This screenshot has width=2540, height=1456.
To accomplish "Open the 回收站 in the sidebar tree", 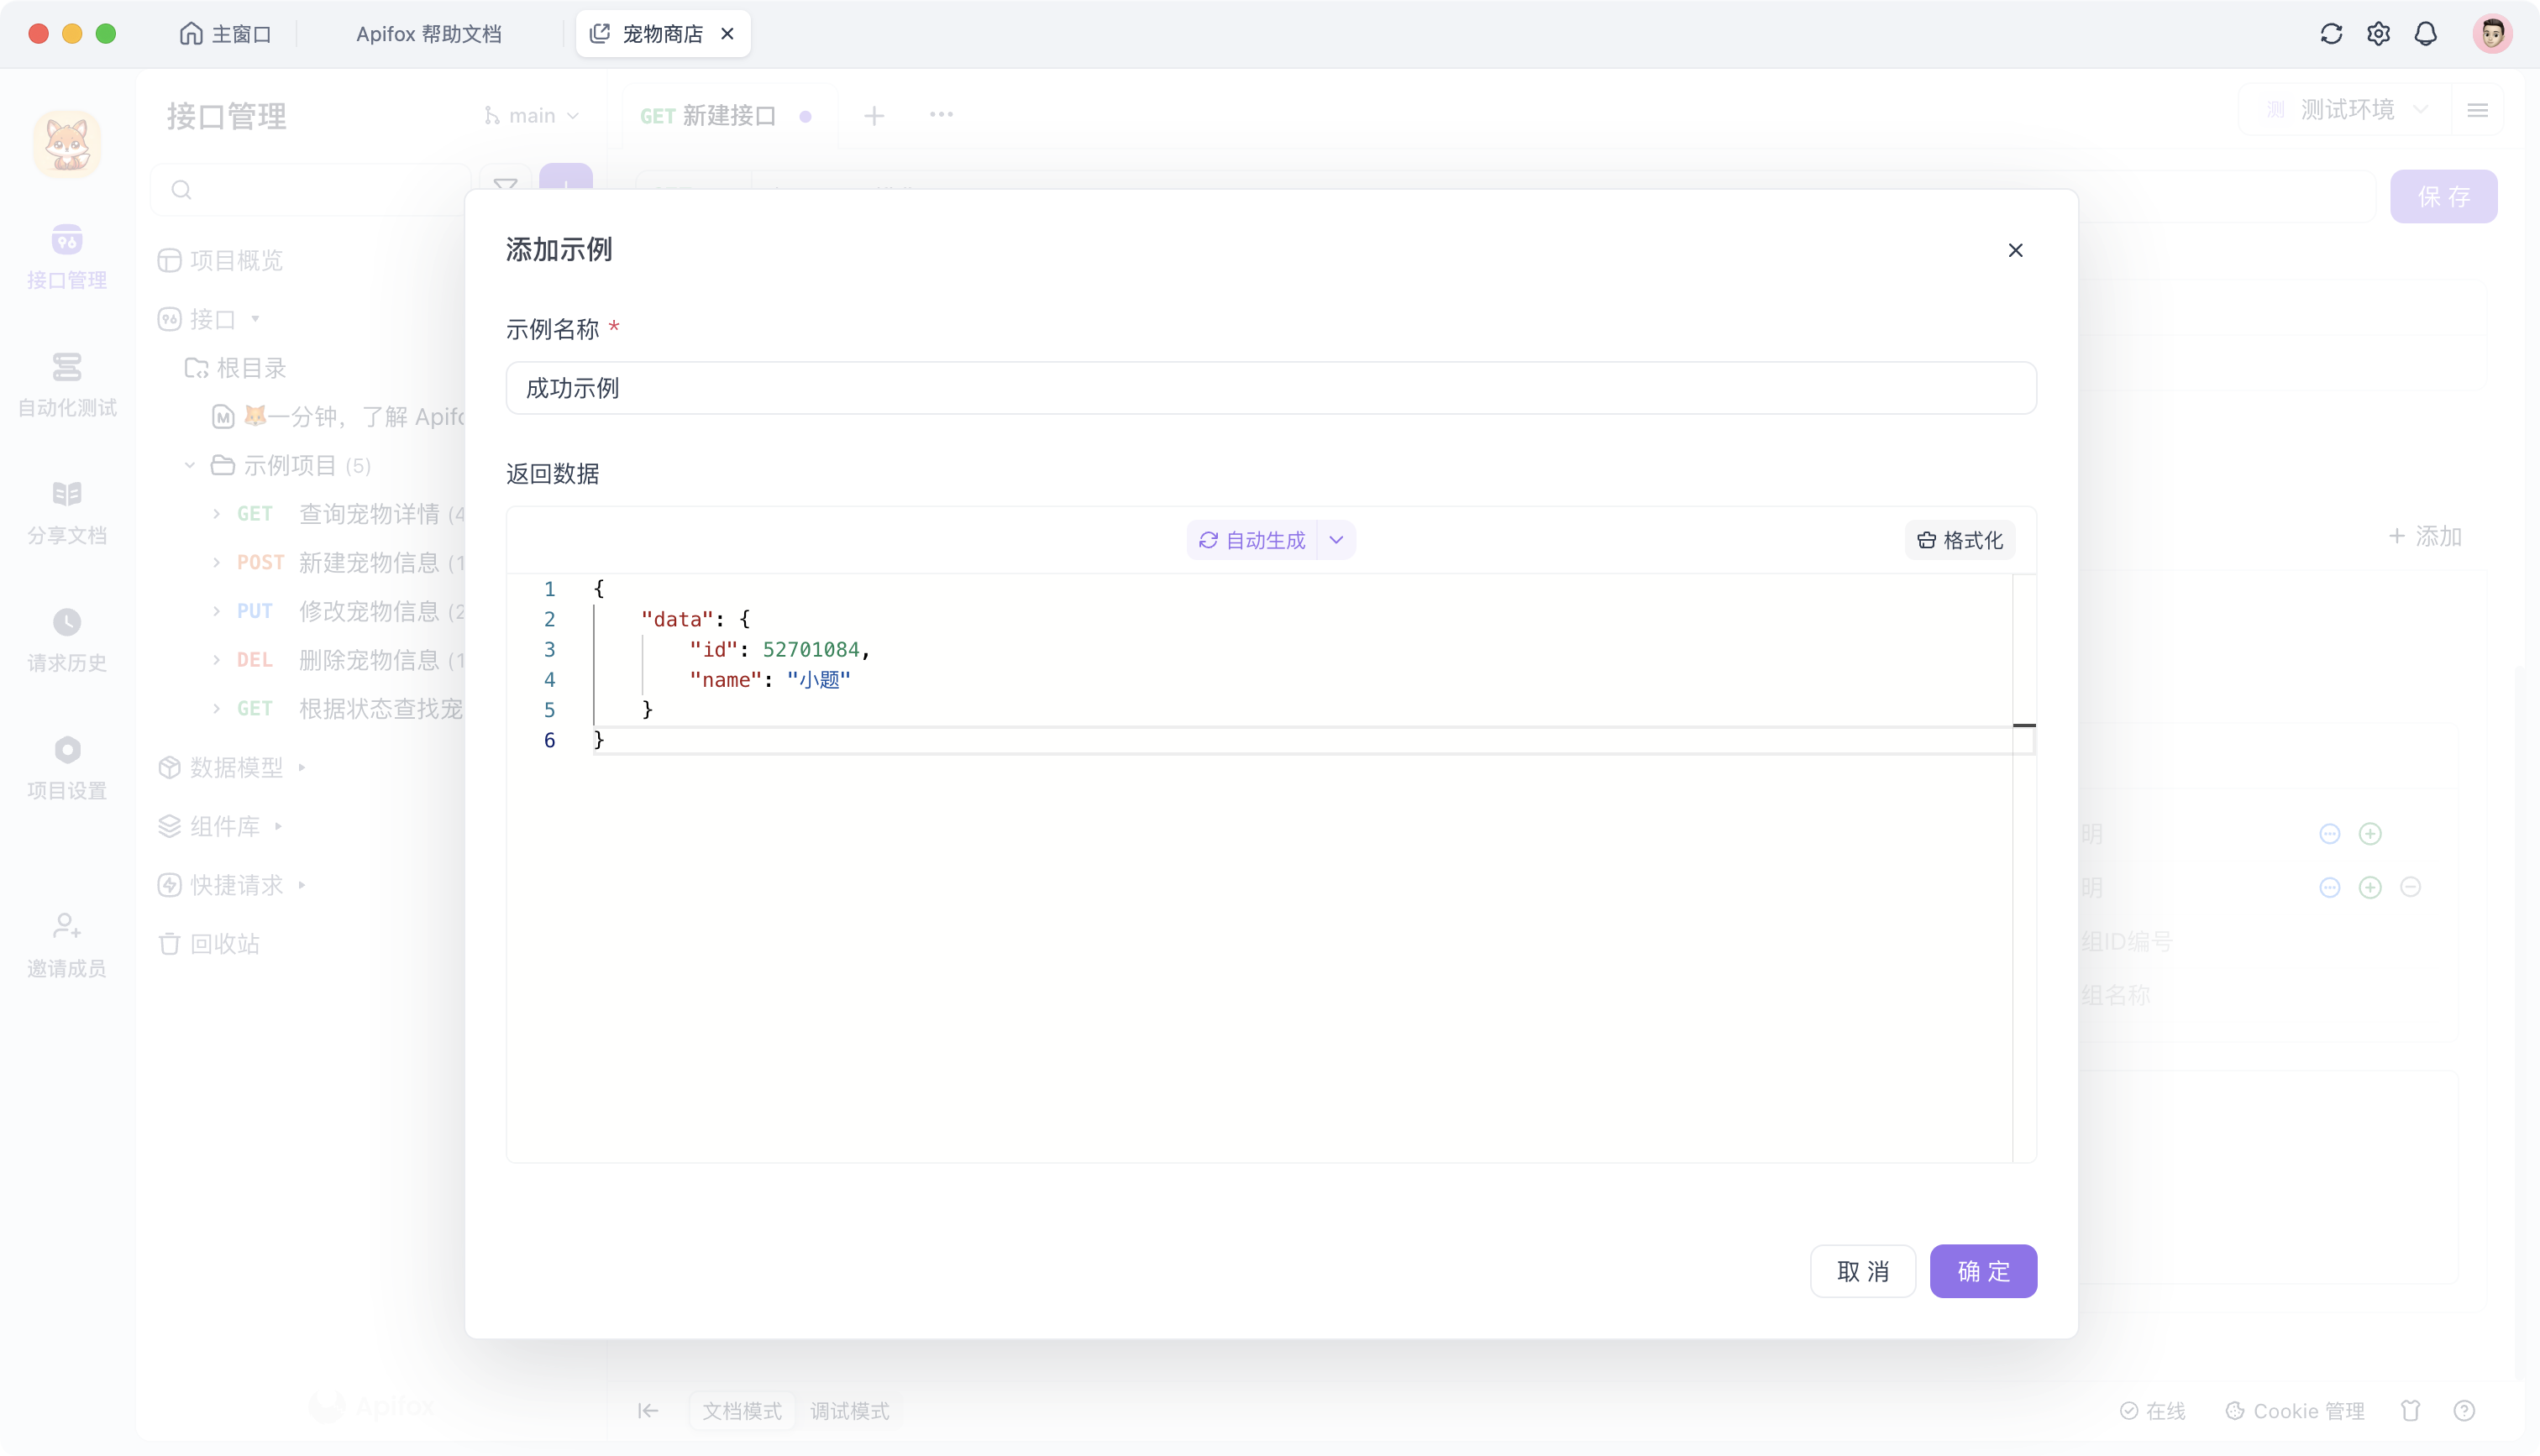I will pyautogui.click(x=225, y=942).
